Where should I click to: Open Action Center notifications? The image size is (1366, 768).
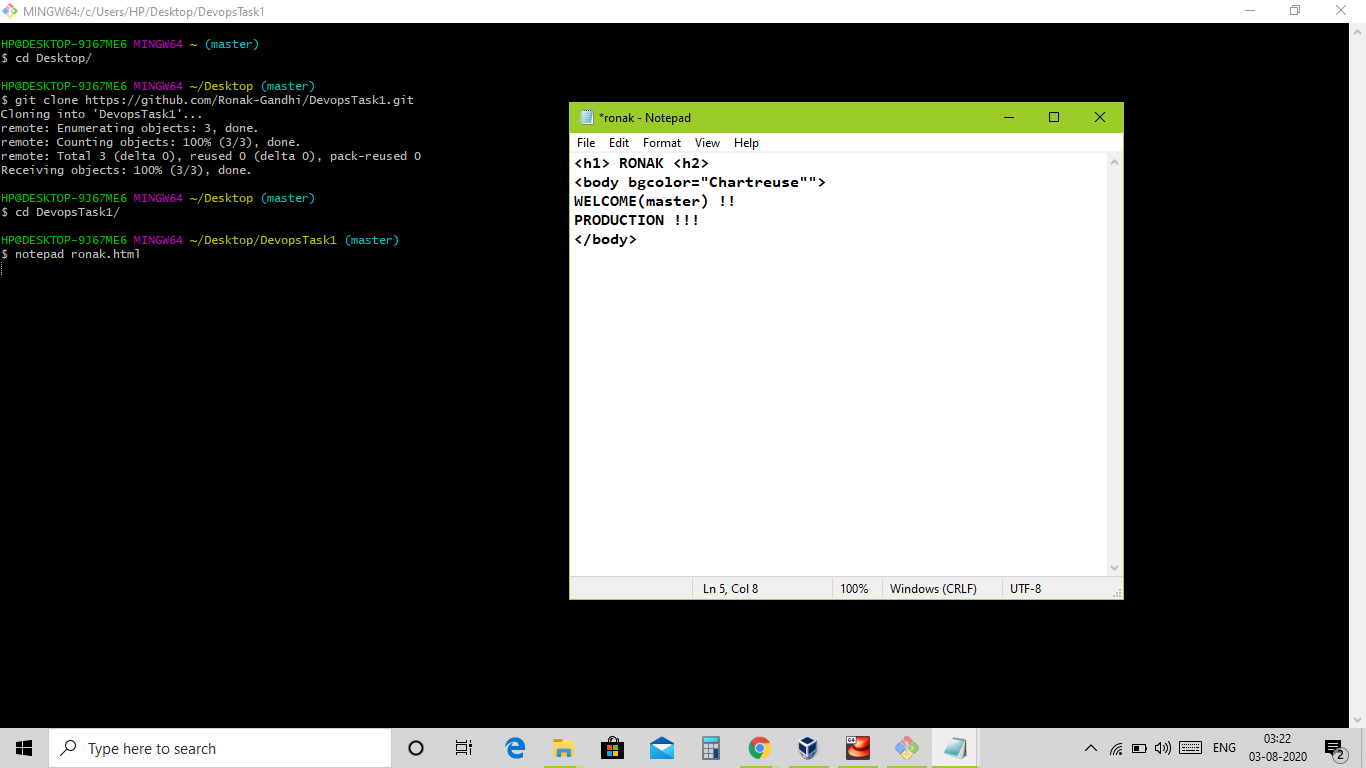[x=1333, y=747]
